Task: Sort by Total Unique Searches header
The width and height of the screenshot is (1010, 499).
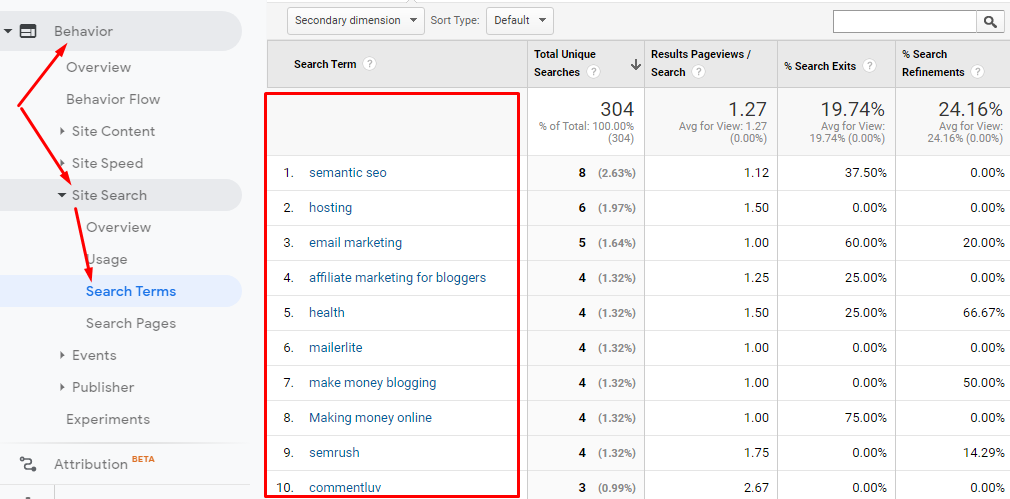Action: pyautogui.click(x=565, y=63)
